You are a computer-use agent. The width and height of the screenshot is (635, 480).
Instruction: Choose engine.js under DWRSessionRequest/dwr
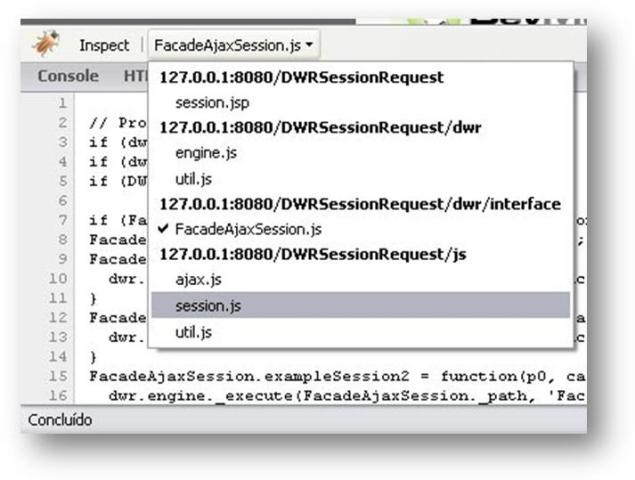tap(206, 154)
